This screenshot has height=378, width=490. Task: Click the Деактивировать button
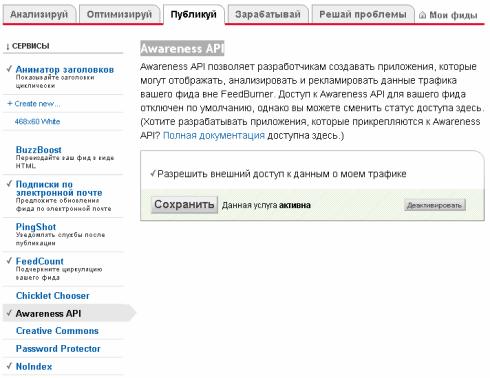(435, 205)
